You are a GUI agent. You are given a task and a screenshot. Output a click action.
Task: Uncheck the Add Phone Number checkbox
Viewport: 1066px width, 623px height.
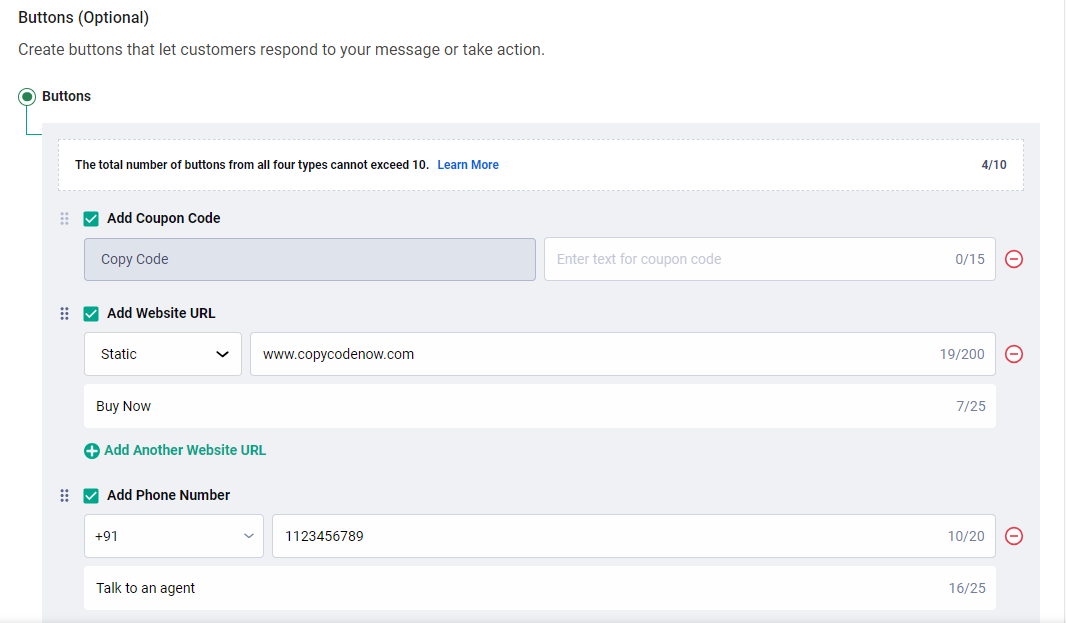click(x=91, y=495)
